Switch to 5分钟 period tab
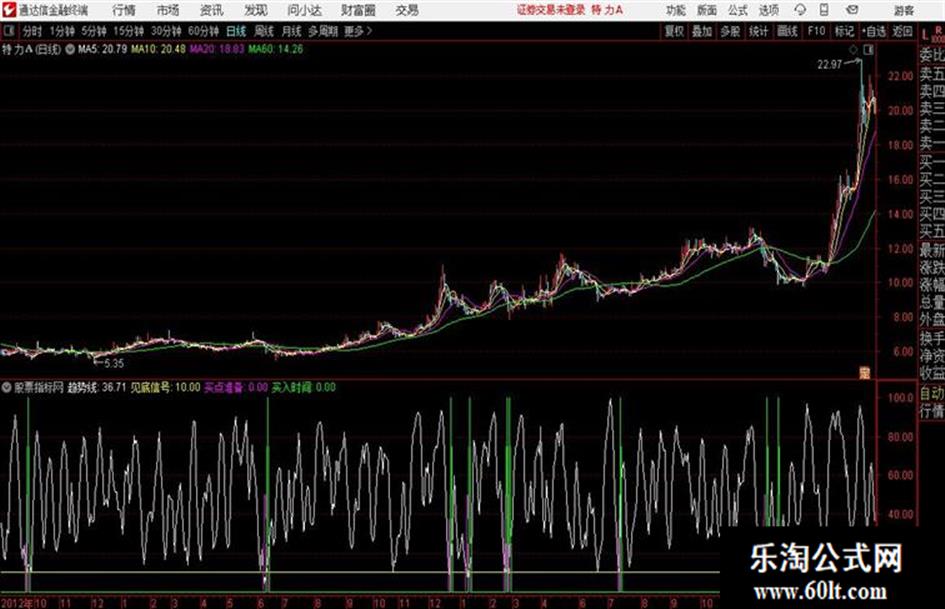This screenshot has width=945, height=609. 94,31
